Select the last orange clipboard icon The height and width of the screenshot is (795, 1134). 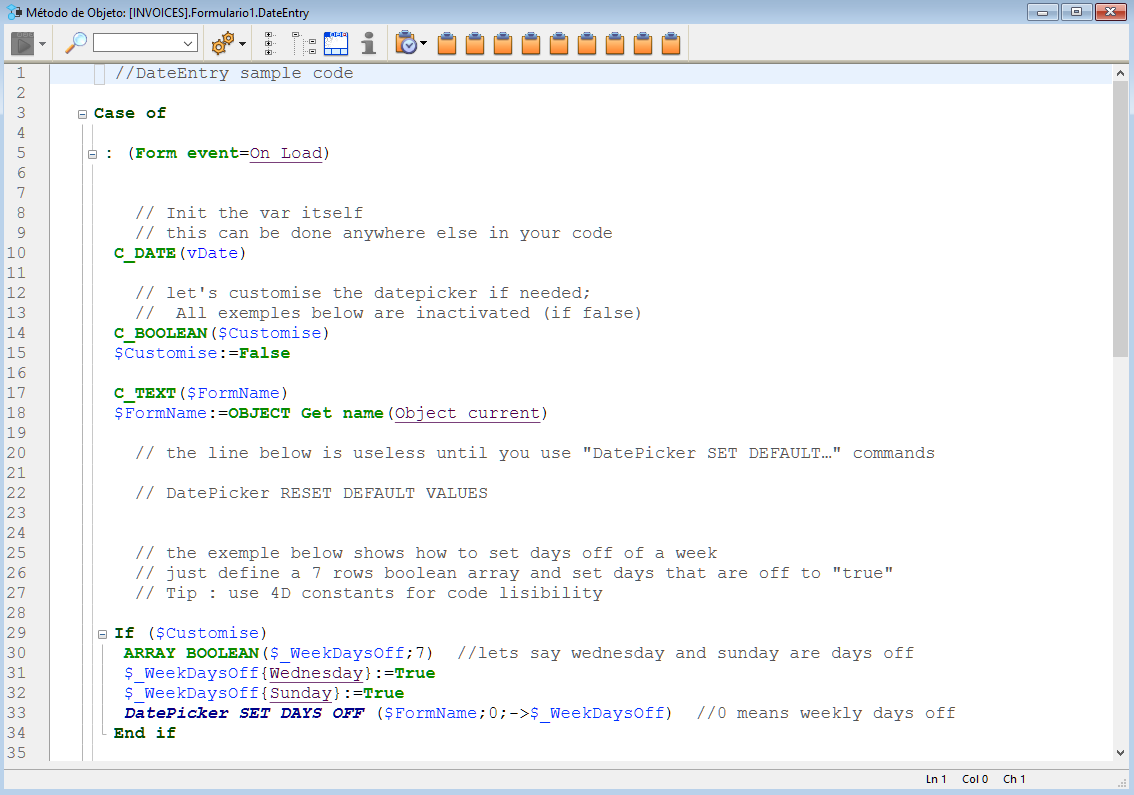671,43
